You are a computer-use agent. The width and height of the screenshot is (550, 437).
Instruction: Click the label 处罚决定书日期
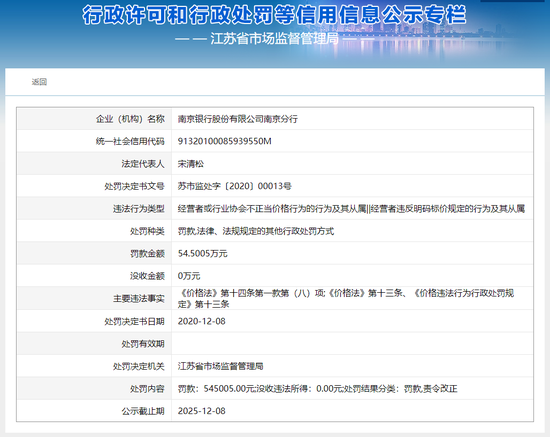134,321
